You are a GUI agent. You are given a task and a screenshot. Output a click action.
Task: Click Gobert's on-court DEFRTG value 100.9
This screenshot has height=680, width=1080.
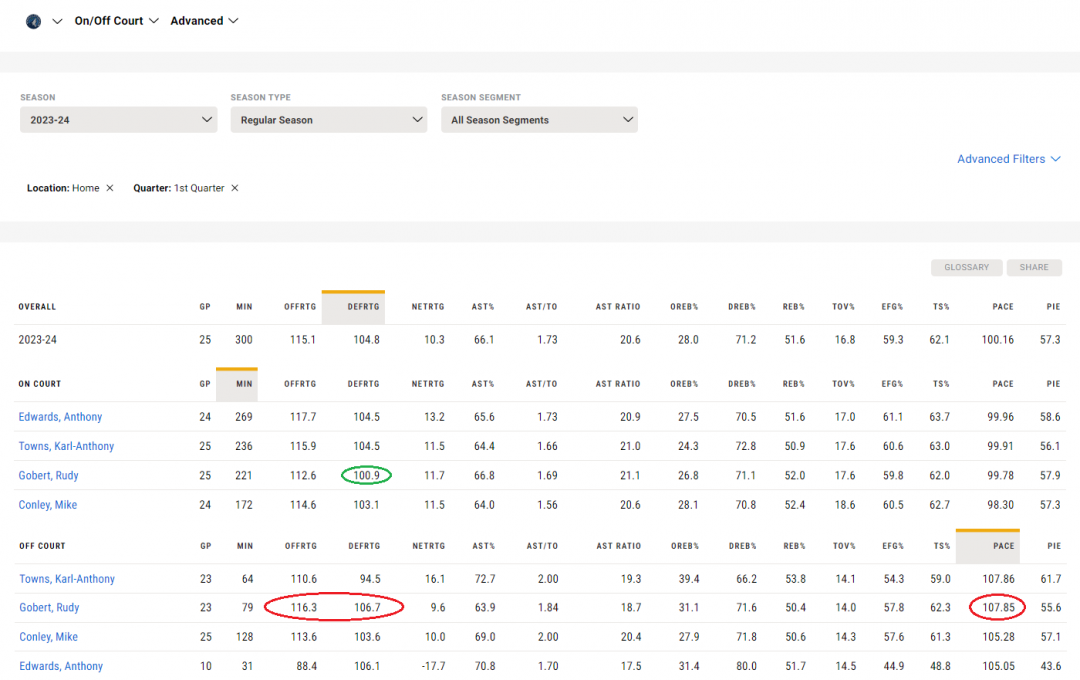(366, 475)
